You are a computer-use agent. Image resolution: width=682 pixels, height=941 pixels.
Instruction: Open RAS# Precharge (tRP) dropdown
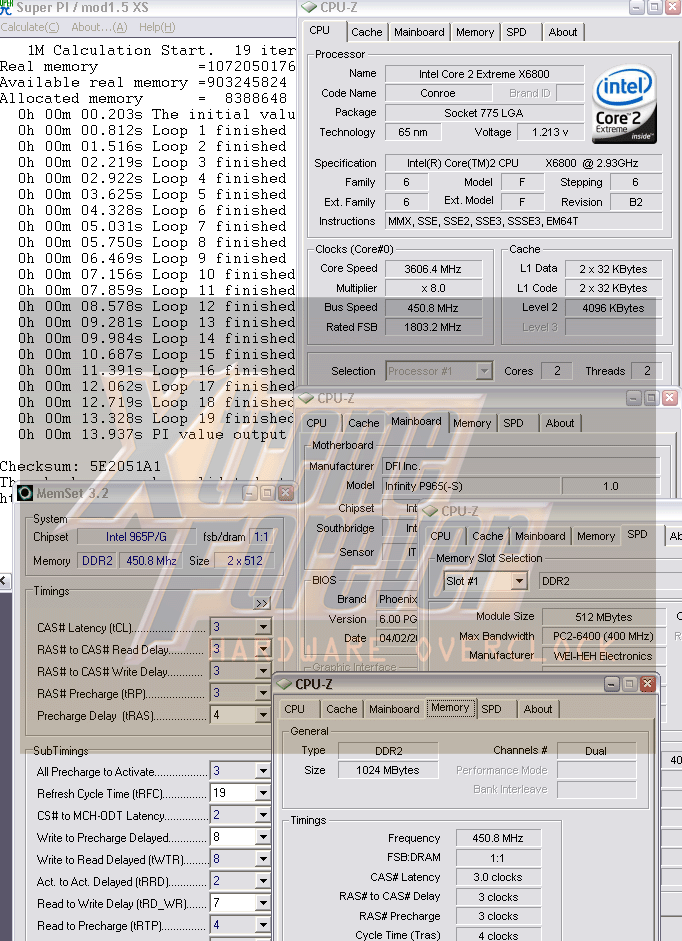(x=263, y=693)
